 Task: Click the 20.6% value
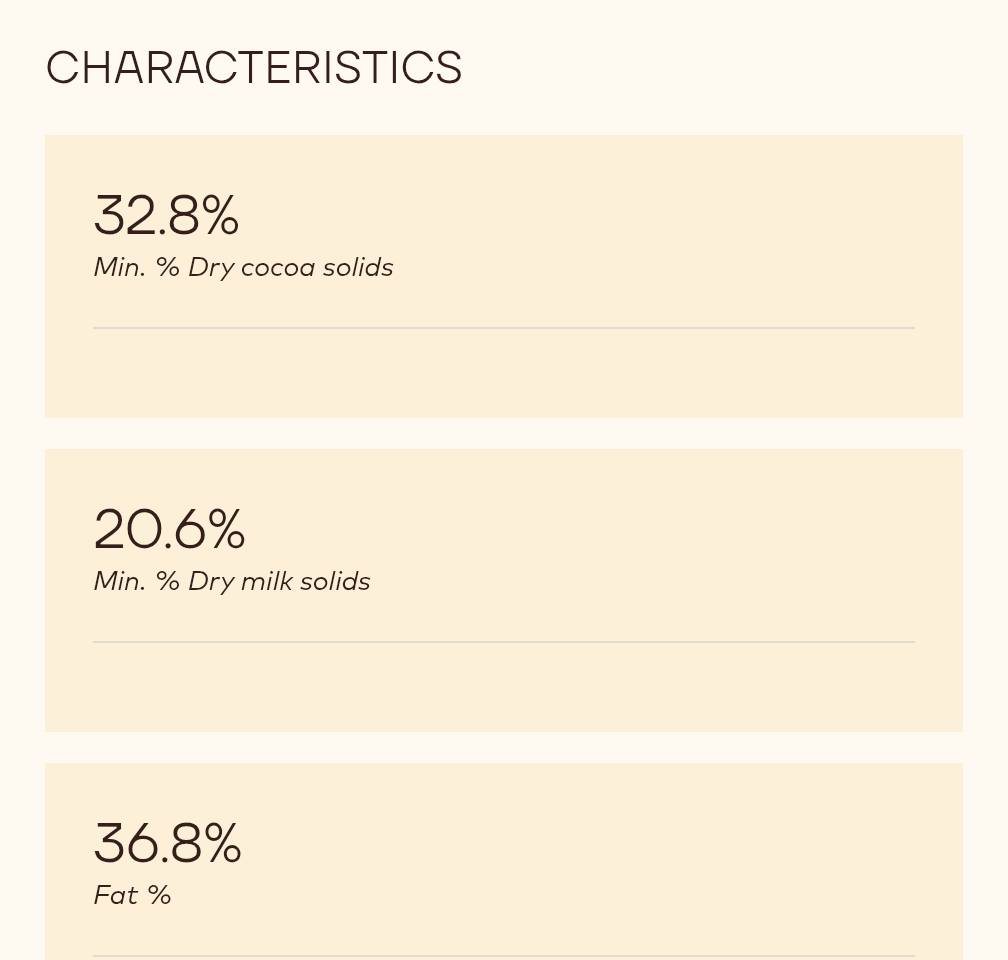coord(169,530)
